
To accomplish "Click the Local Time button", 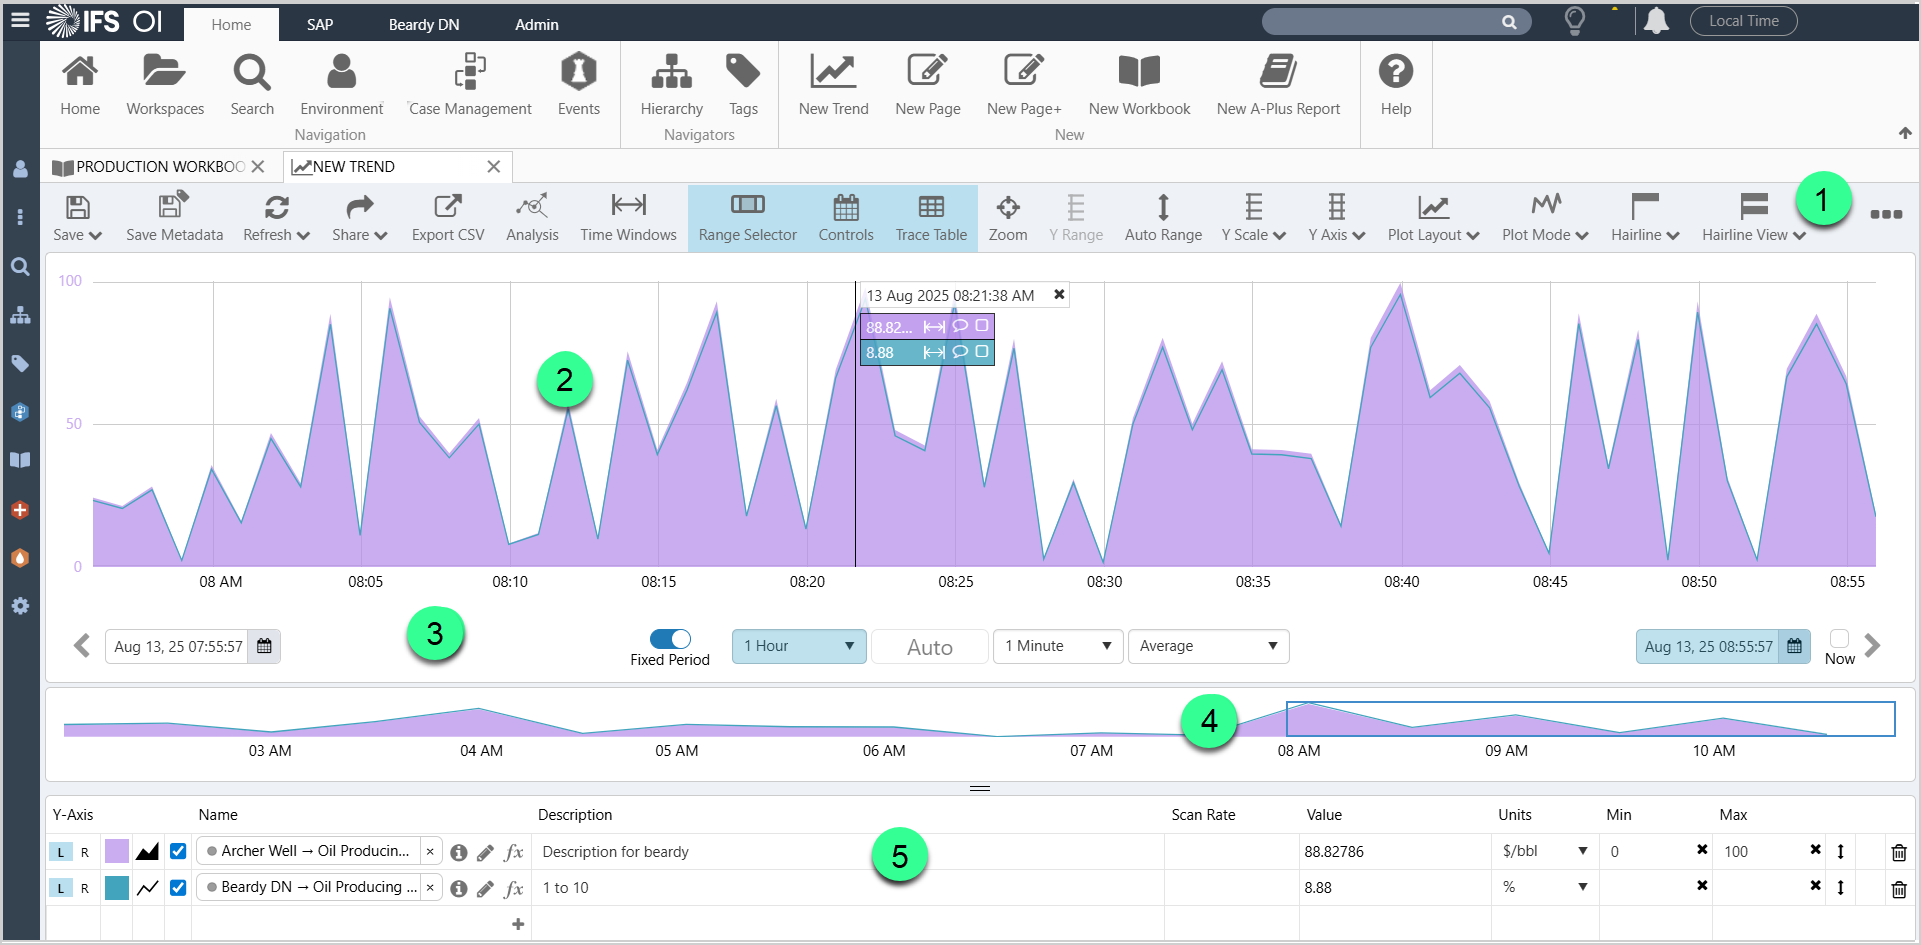I will 1743,21.
